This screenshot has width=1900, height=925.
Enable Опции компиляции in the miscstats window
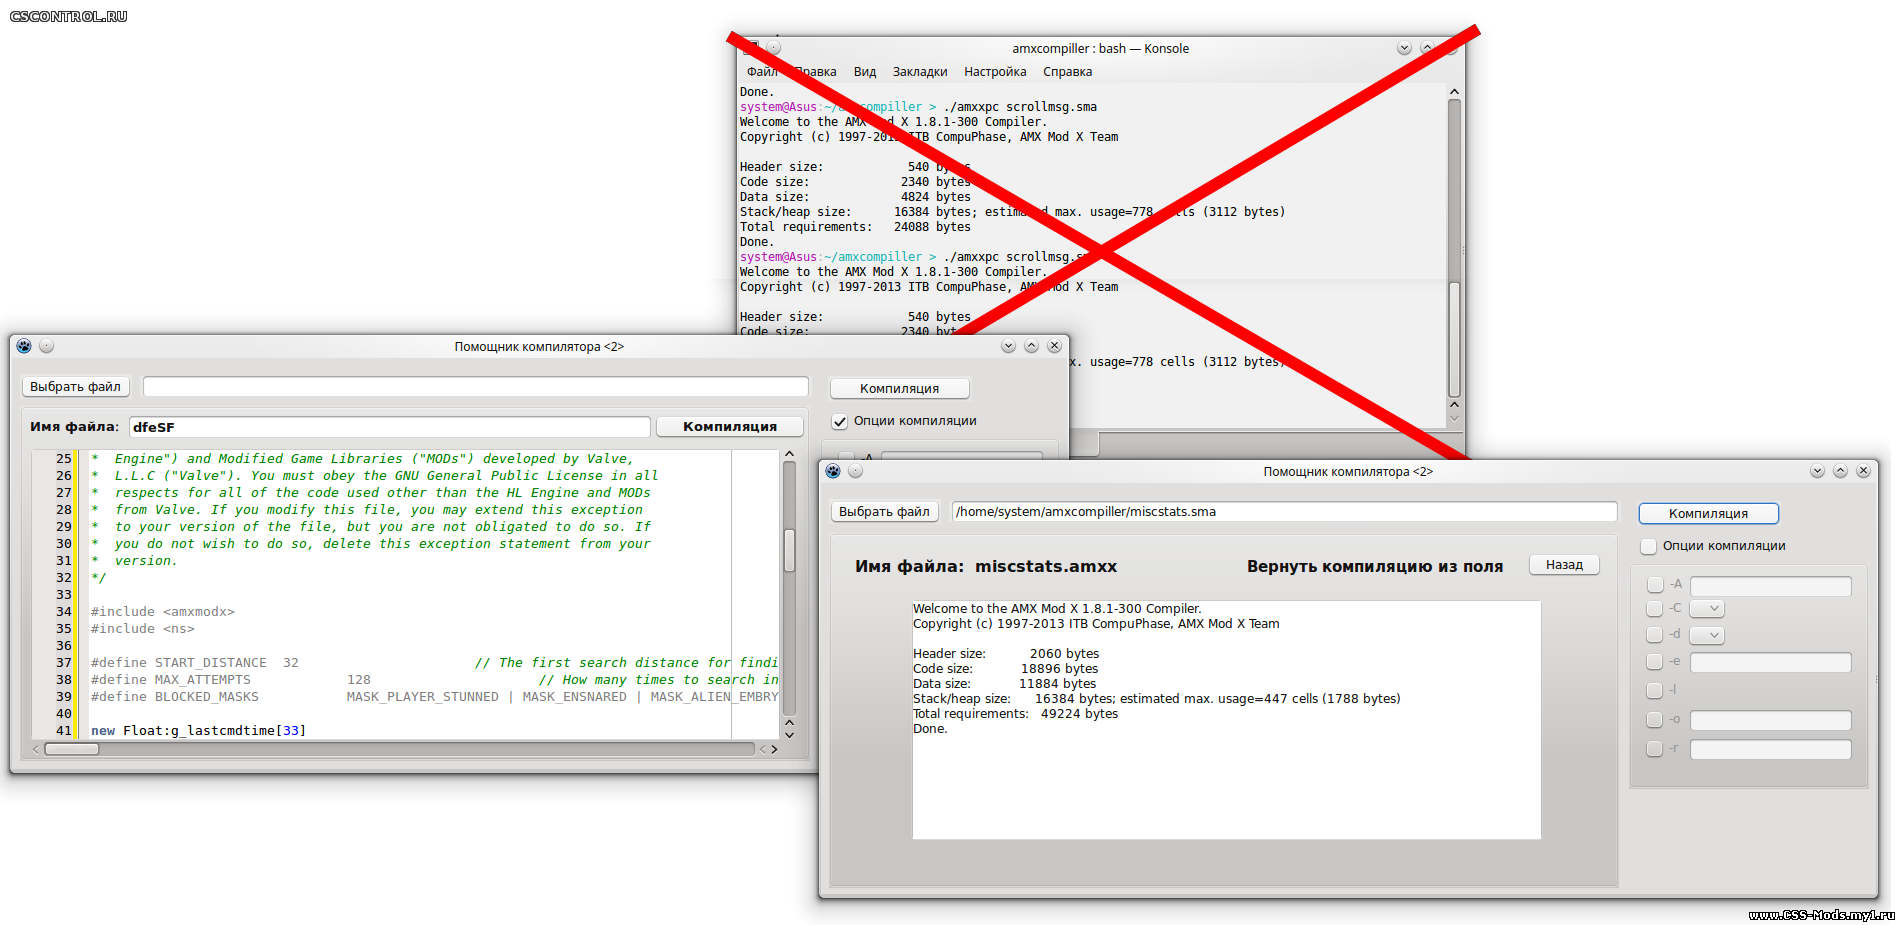pyautogui.click(x=1649, y=547)
